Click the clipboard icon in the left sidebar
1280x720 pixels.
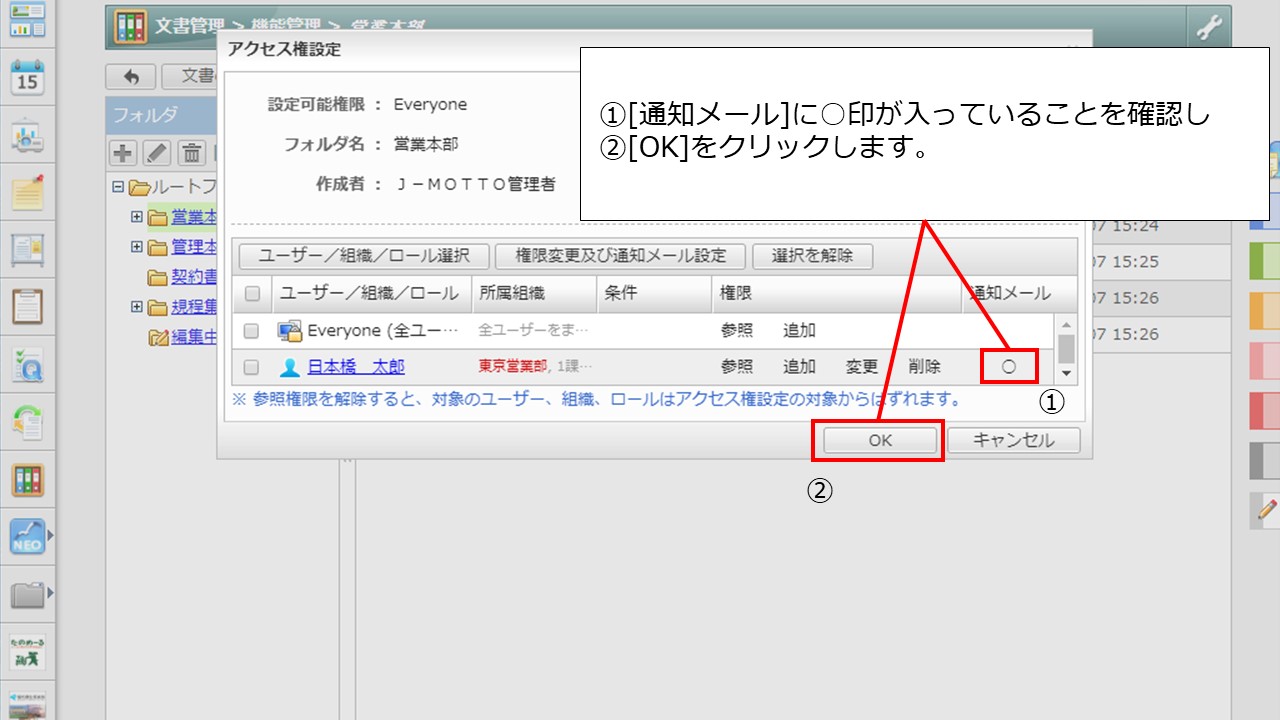27,307
